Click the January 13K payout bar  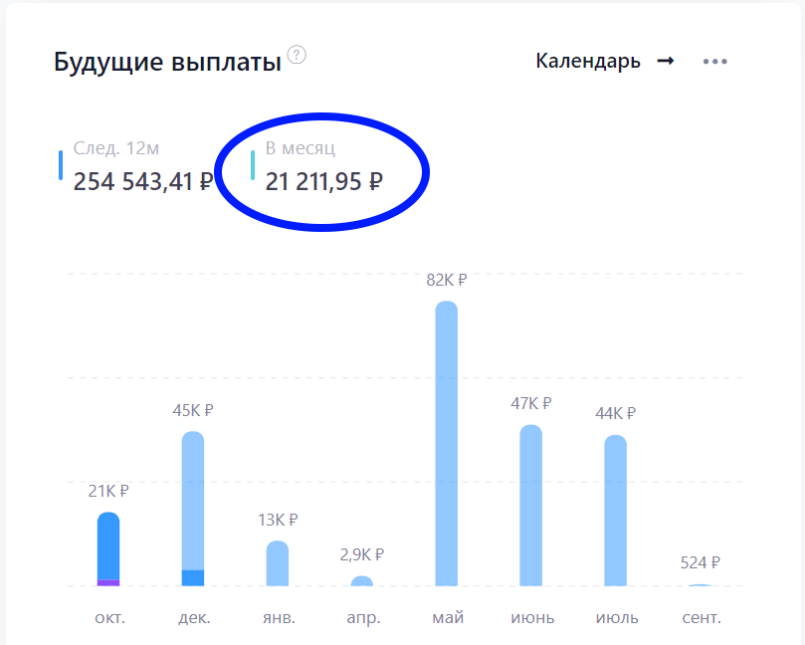pyautogui.click(x=277, y=563)
